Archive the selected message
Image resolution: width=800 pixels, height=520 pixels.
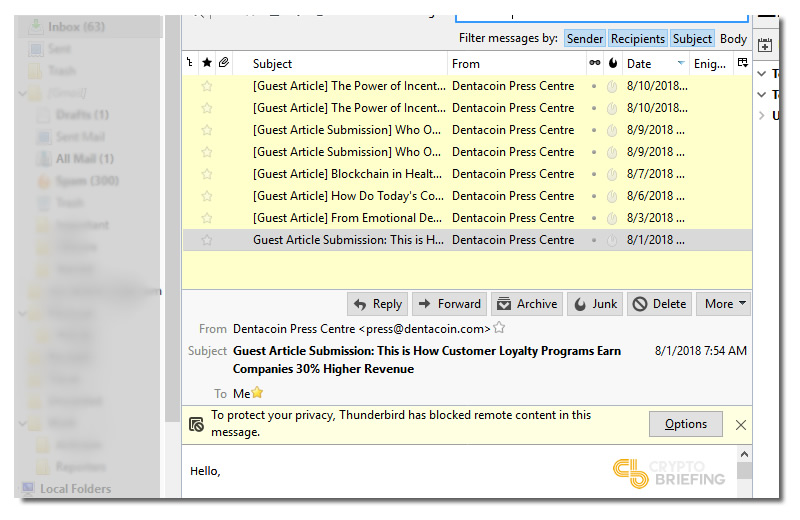tap(527, 304)
